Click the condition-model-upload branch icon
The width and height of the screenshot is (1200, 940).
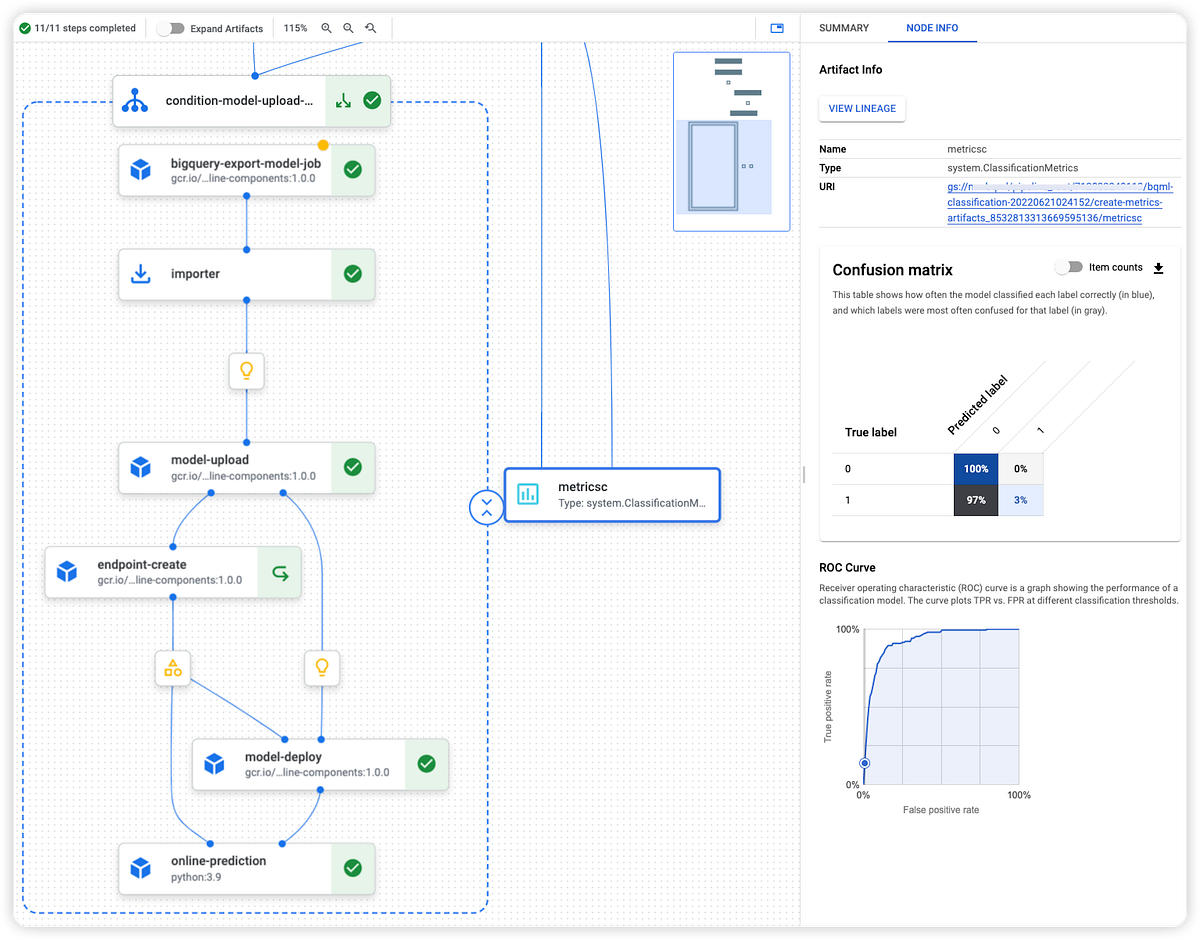tap(134, 100)
